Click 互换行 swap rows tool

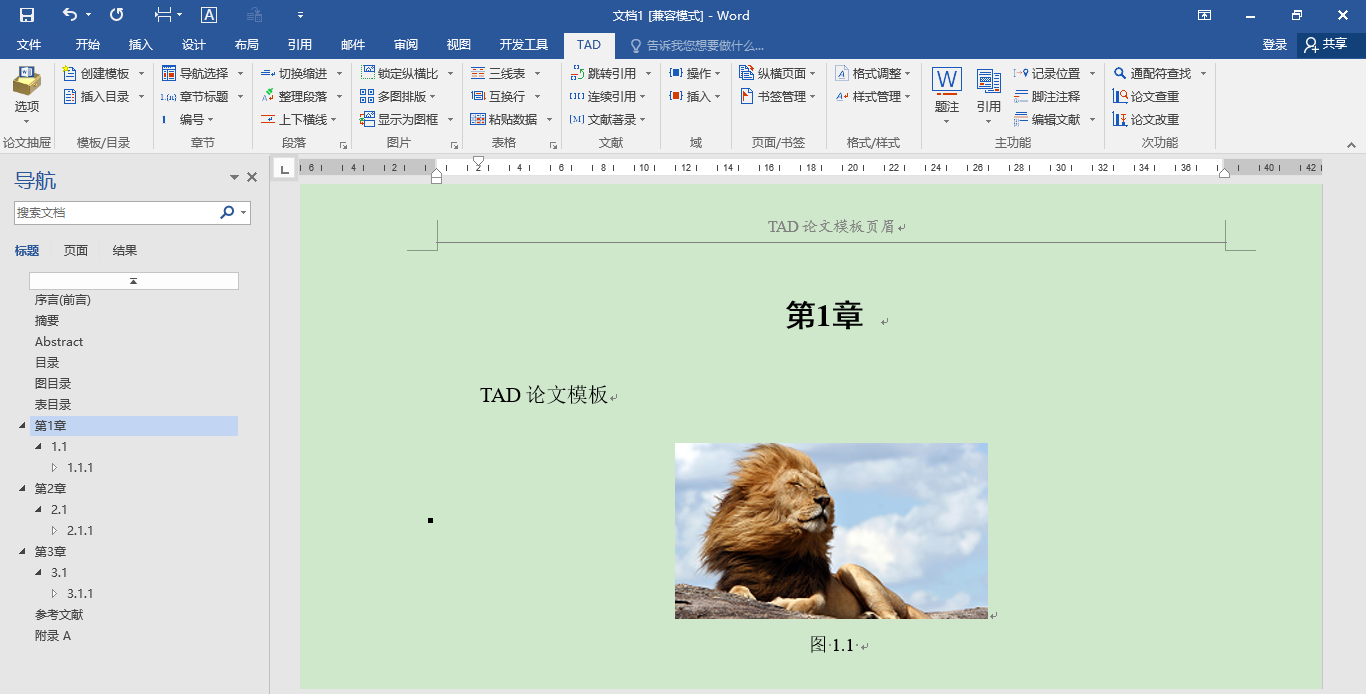pyautogui.click(x=498, y=97)
